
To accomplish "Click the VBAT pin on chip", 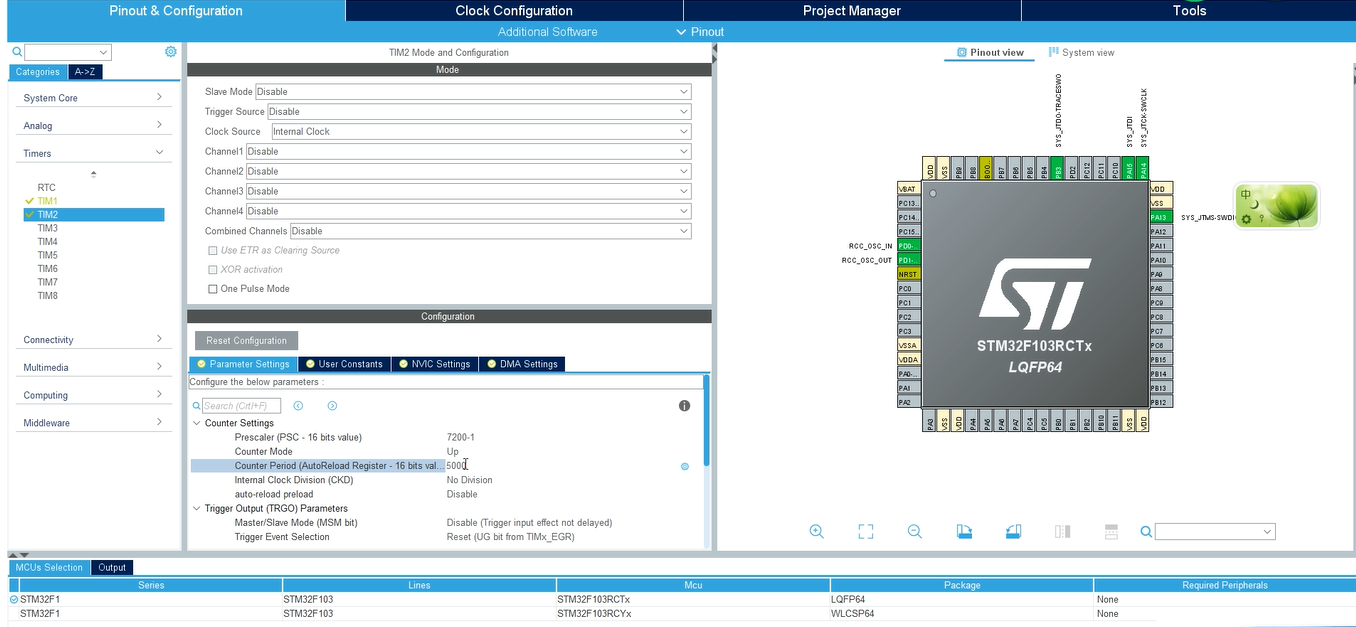I will click(908, 189).
